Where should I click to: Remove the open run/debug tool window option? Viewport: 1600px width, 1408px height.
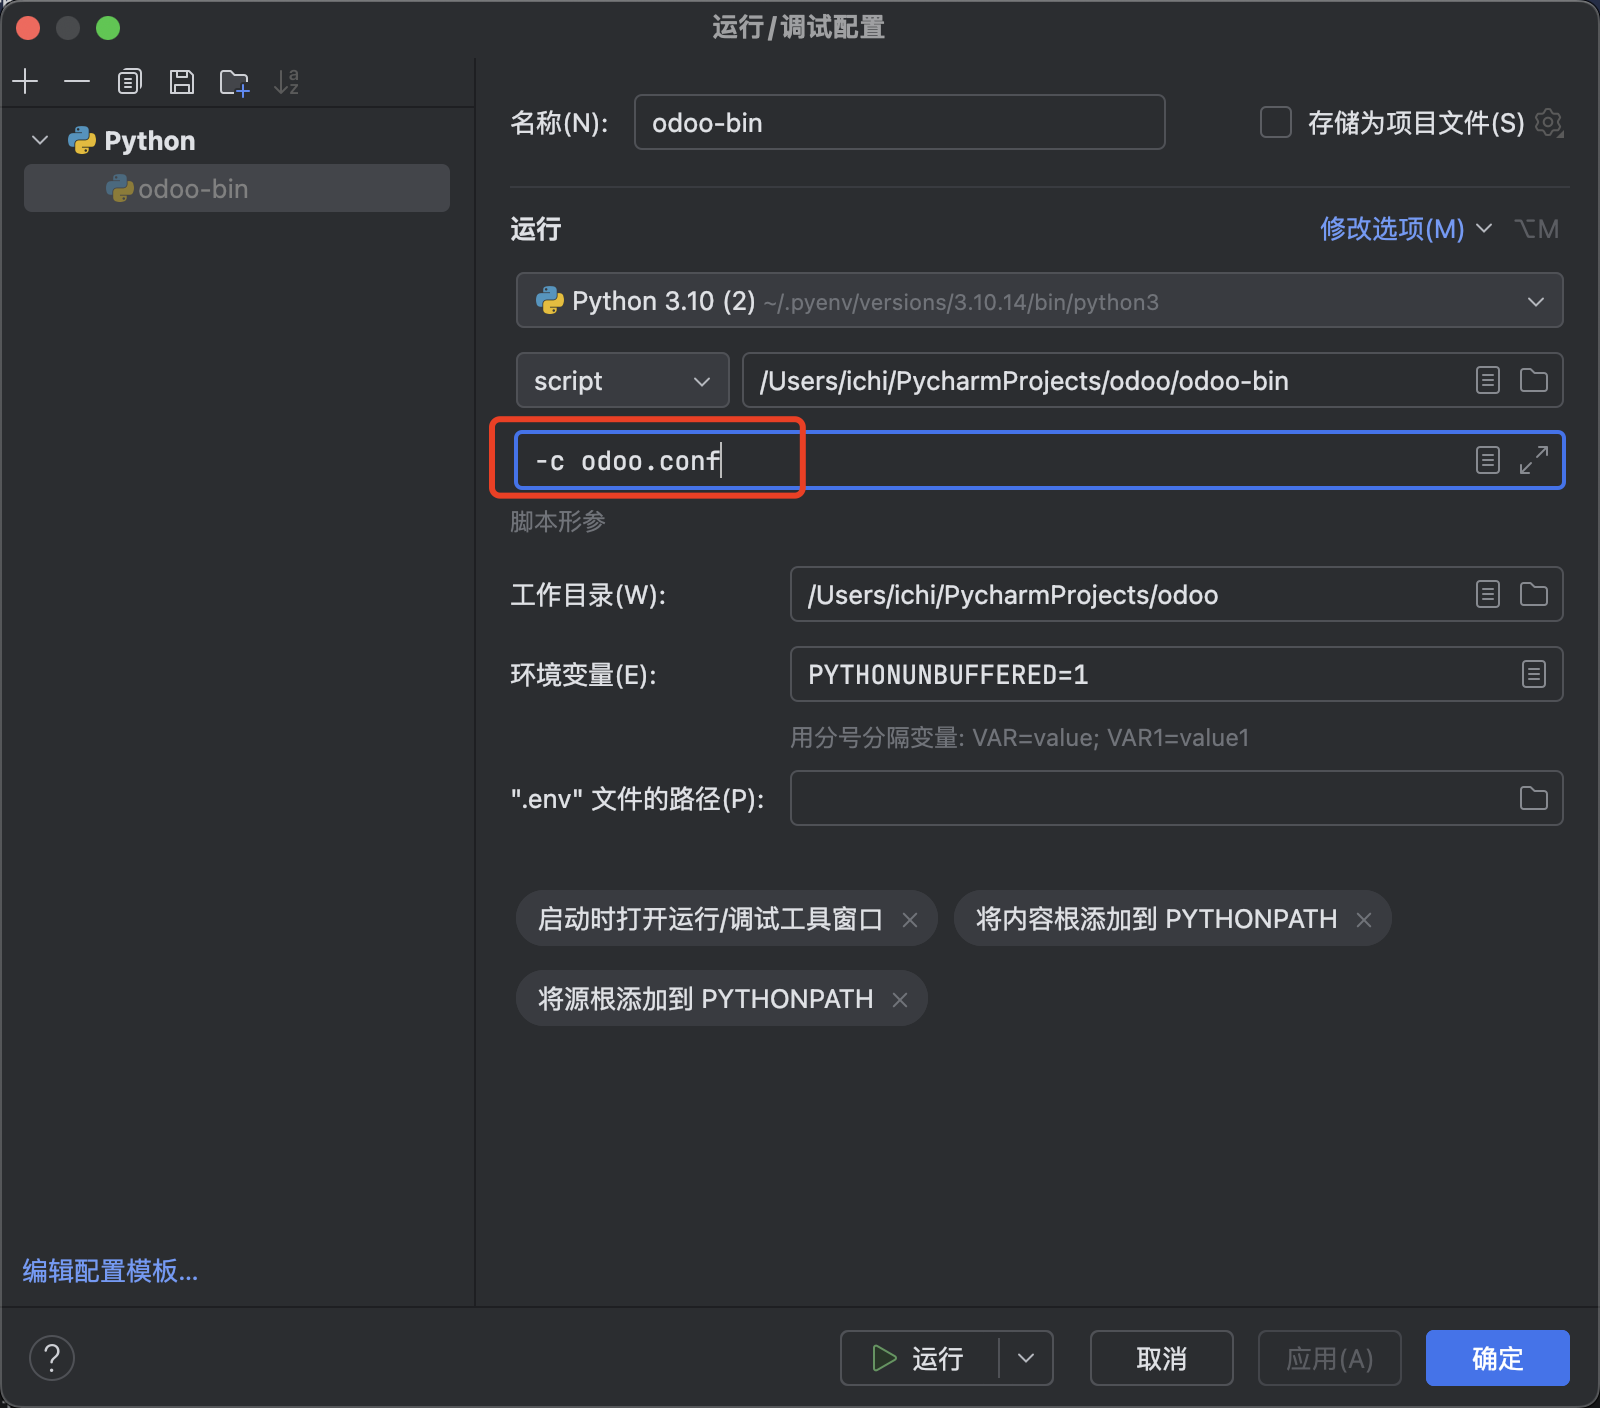tap(910, 919)
